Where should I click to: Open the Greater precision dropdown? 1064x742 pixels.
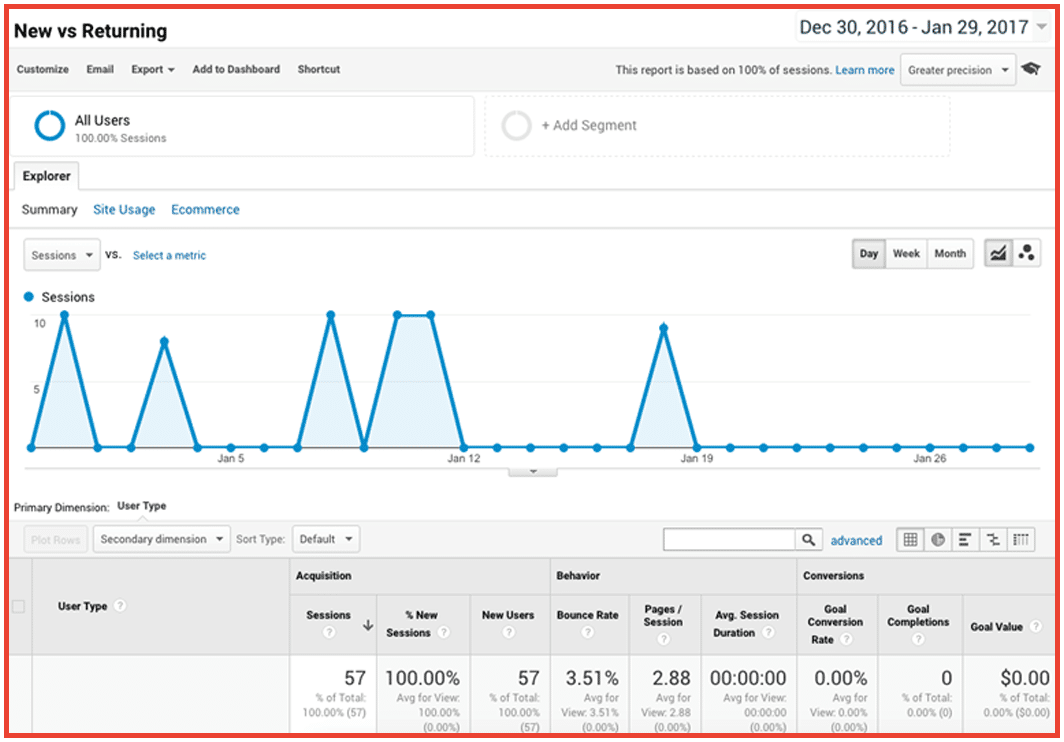[x=957, y=69]
